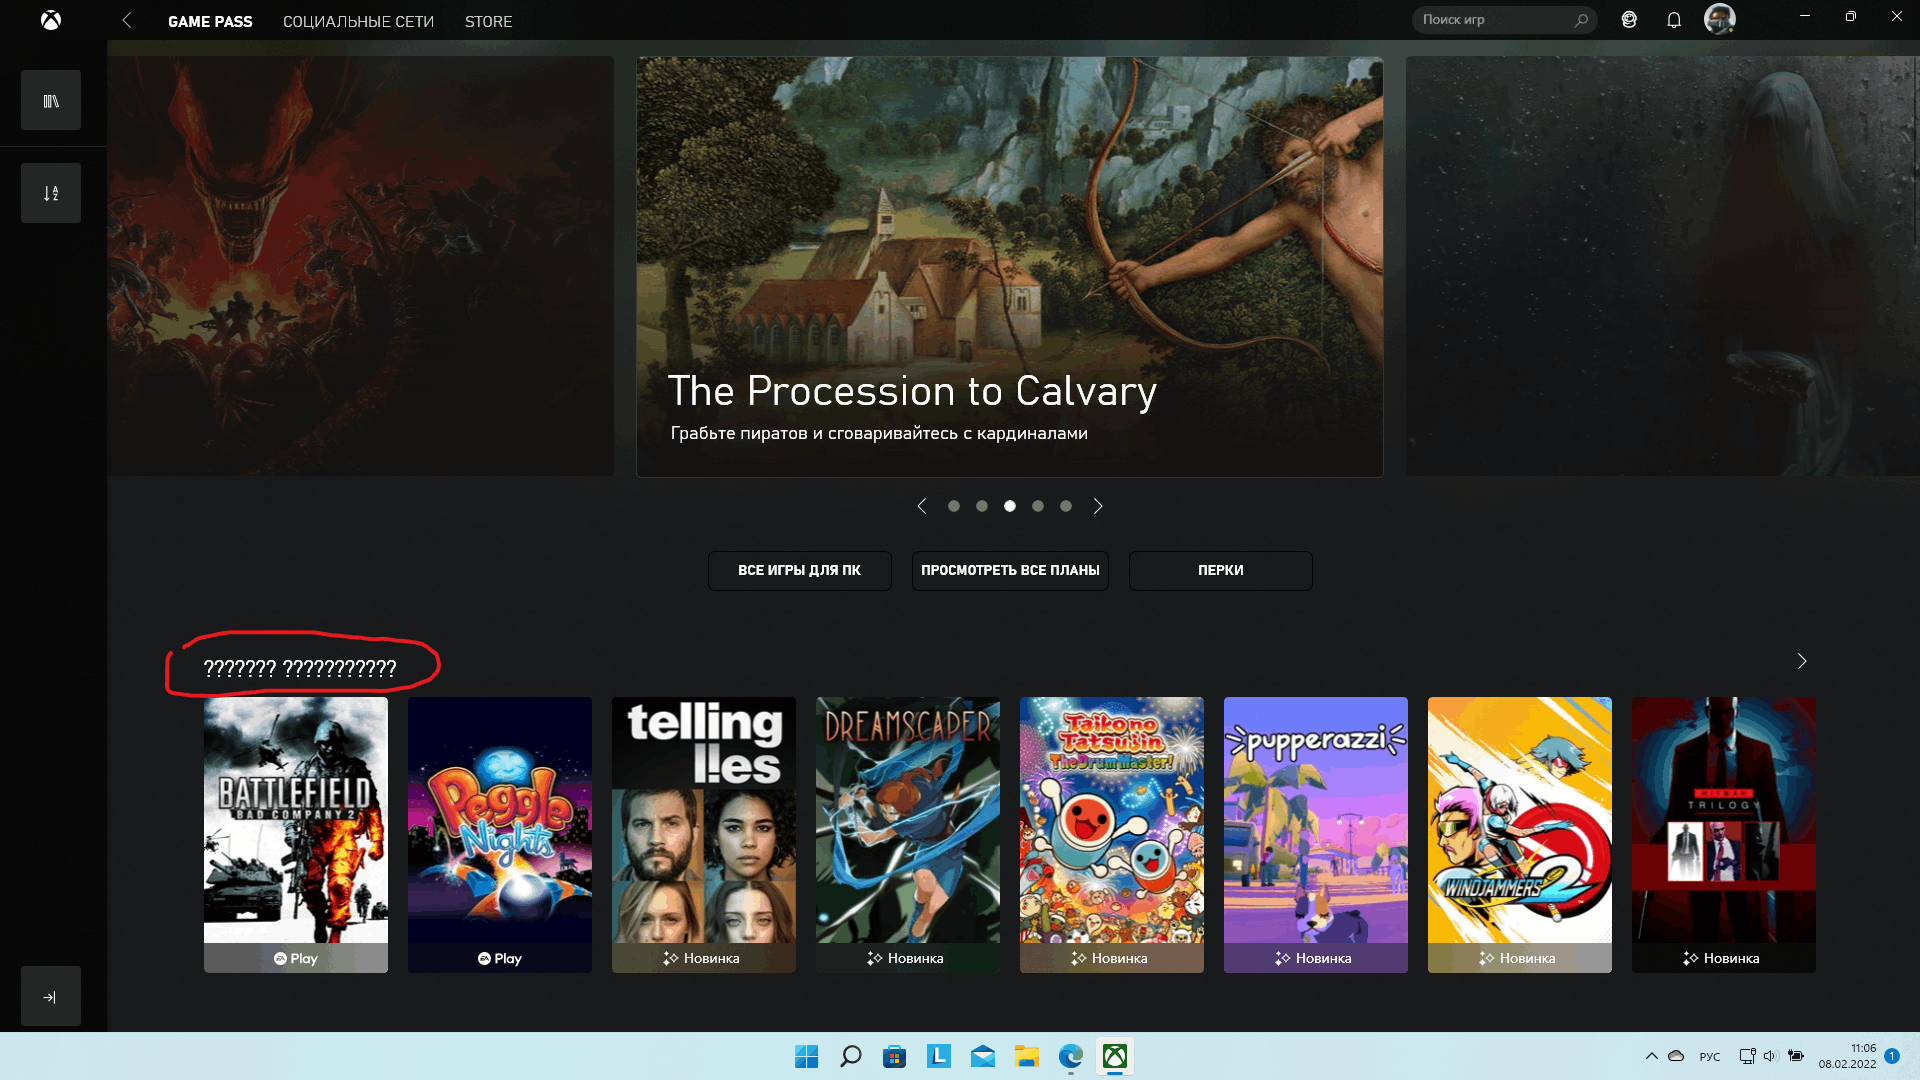
Task: Open Microsoft Edge from taskbar
Action: pyautogui.click(x=1070, y=1056)
